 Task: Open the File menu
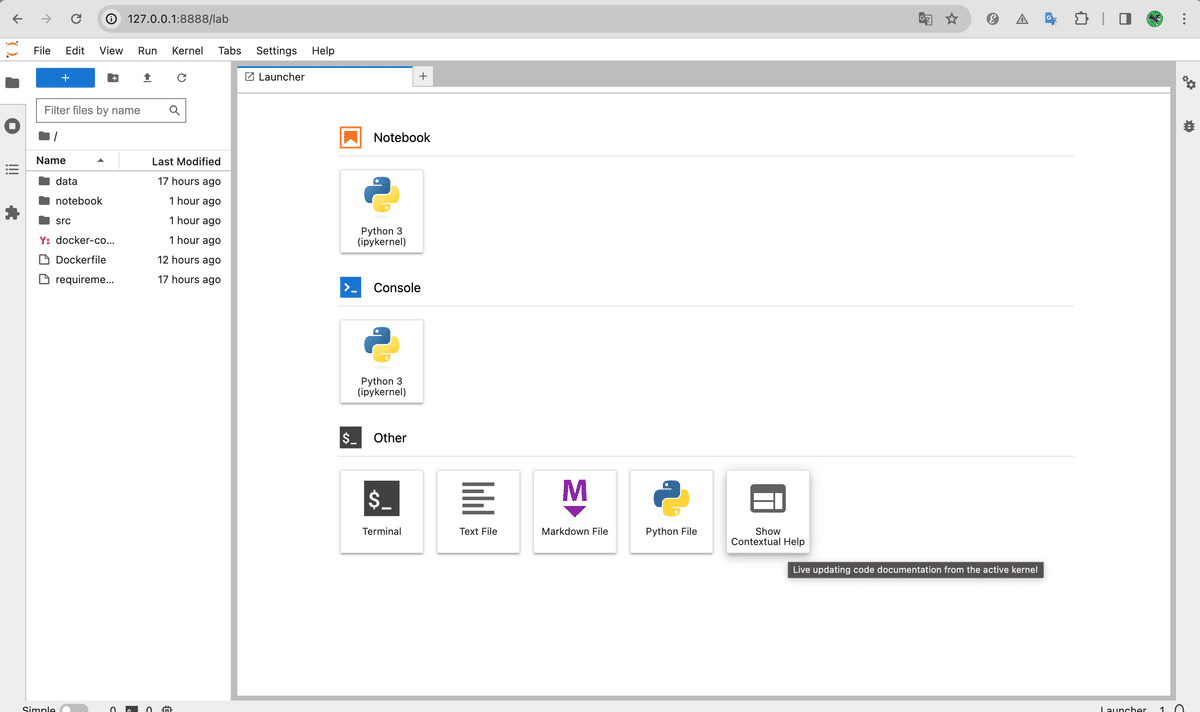tap(42, 51)
